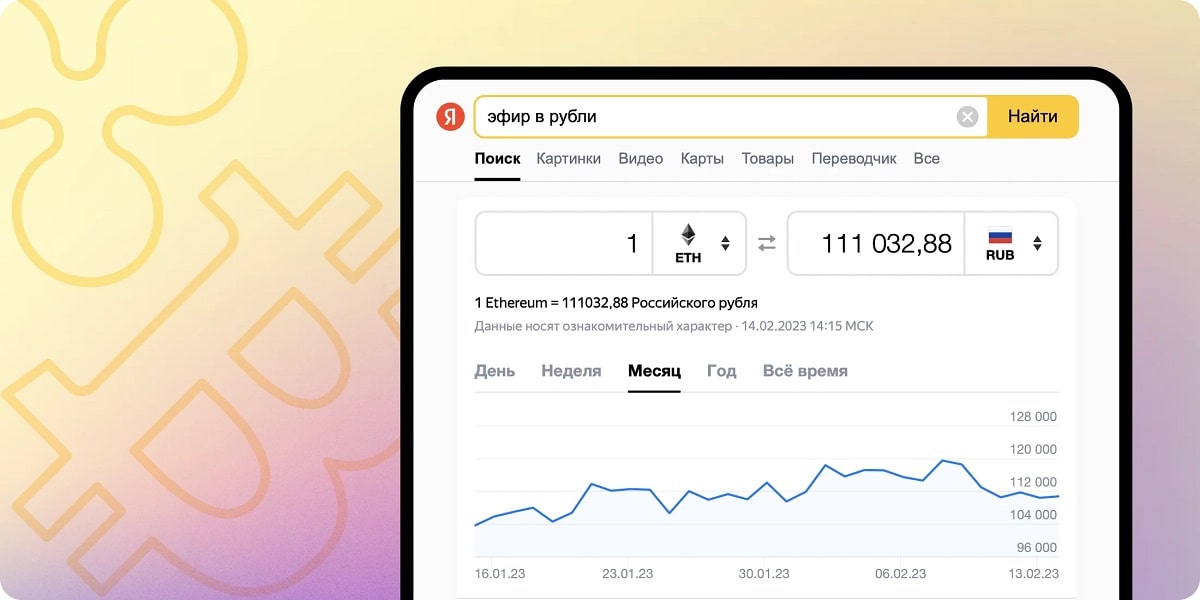
Task: Select the Неделя chart period
Action: 572,371
